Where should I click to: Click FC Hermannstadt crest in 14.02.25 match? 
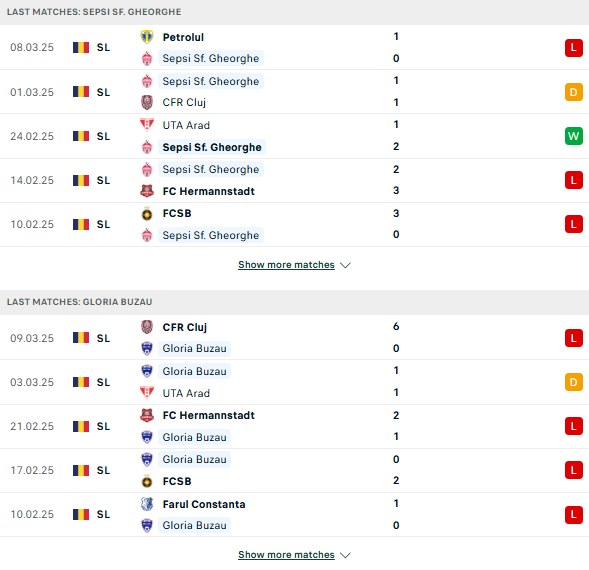coord(147,191)
